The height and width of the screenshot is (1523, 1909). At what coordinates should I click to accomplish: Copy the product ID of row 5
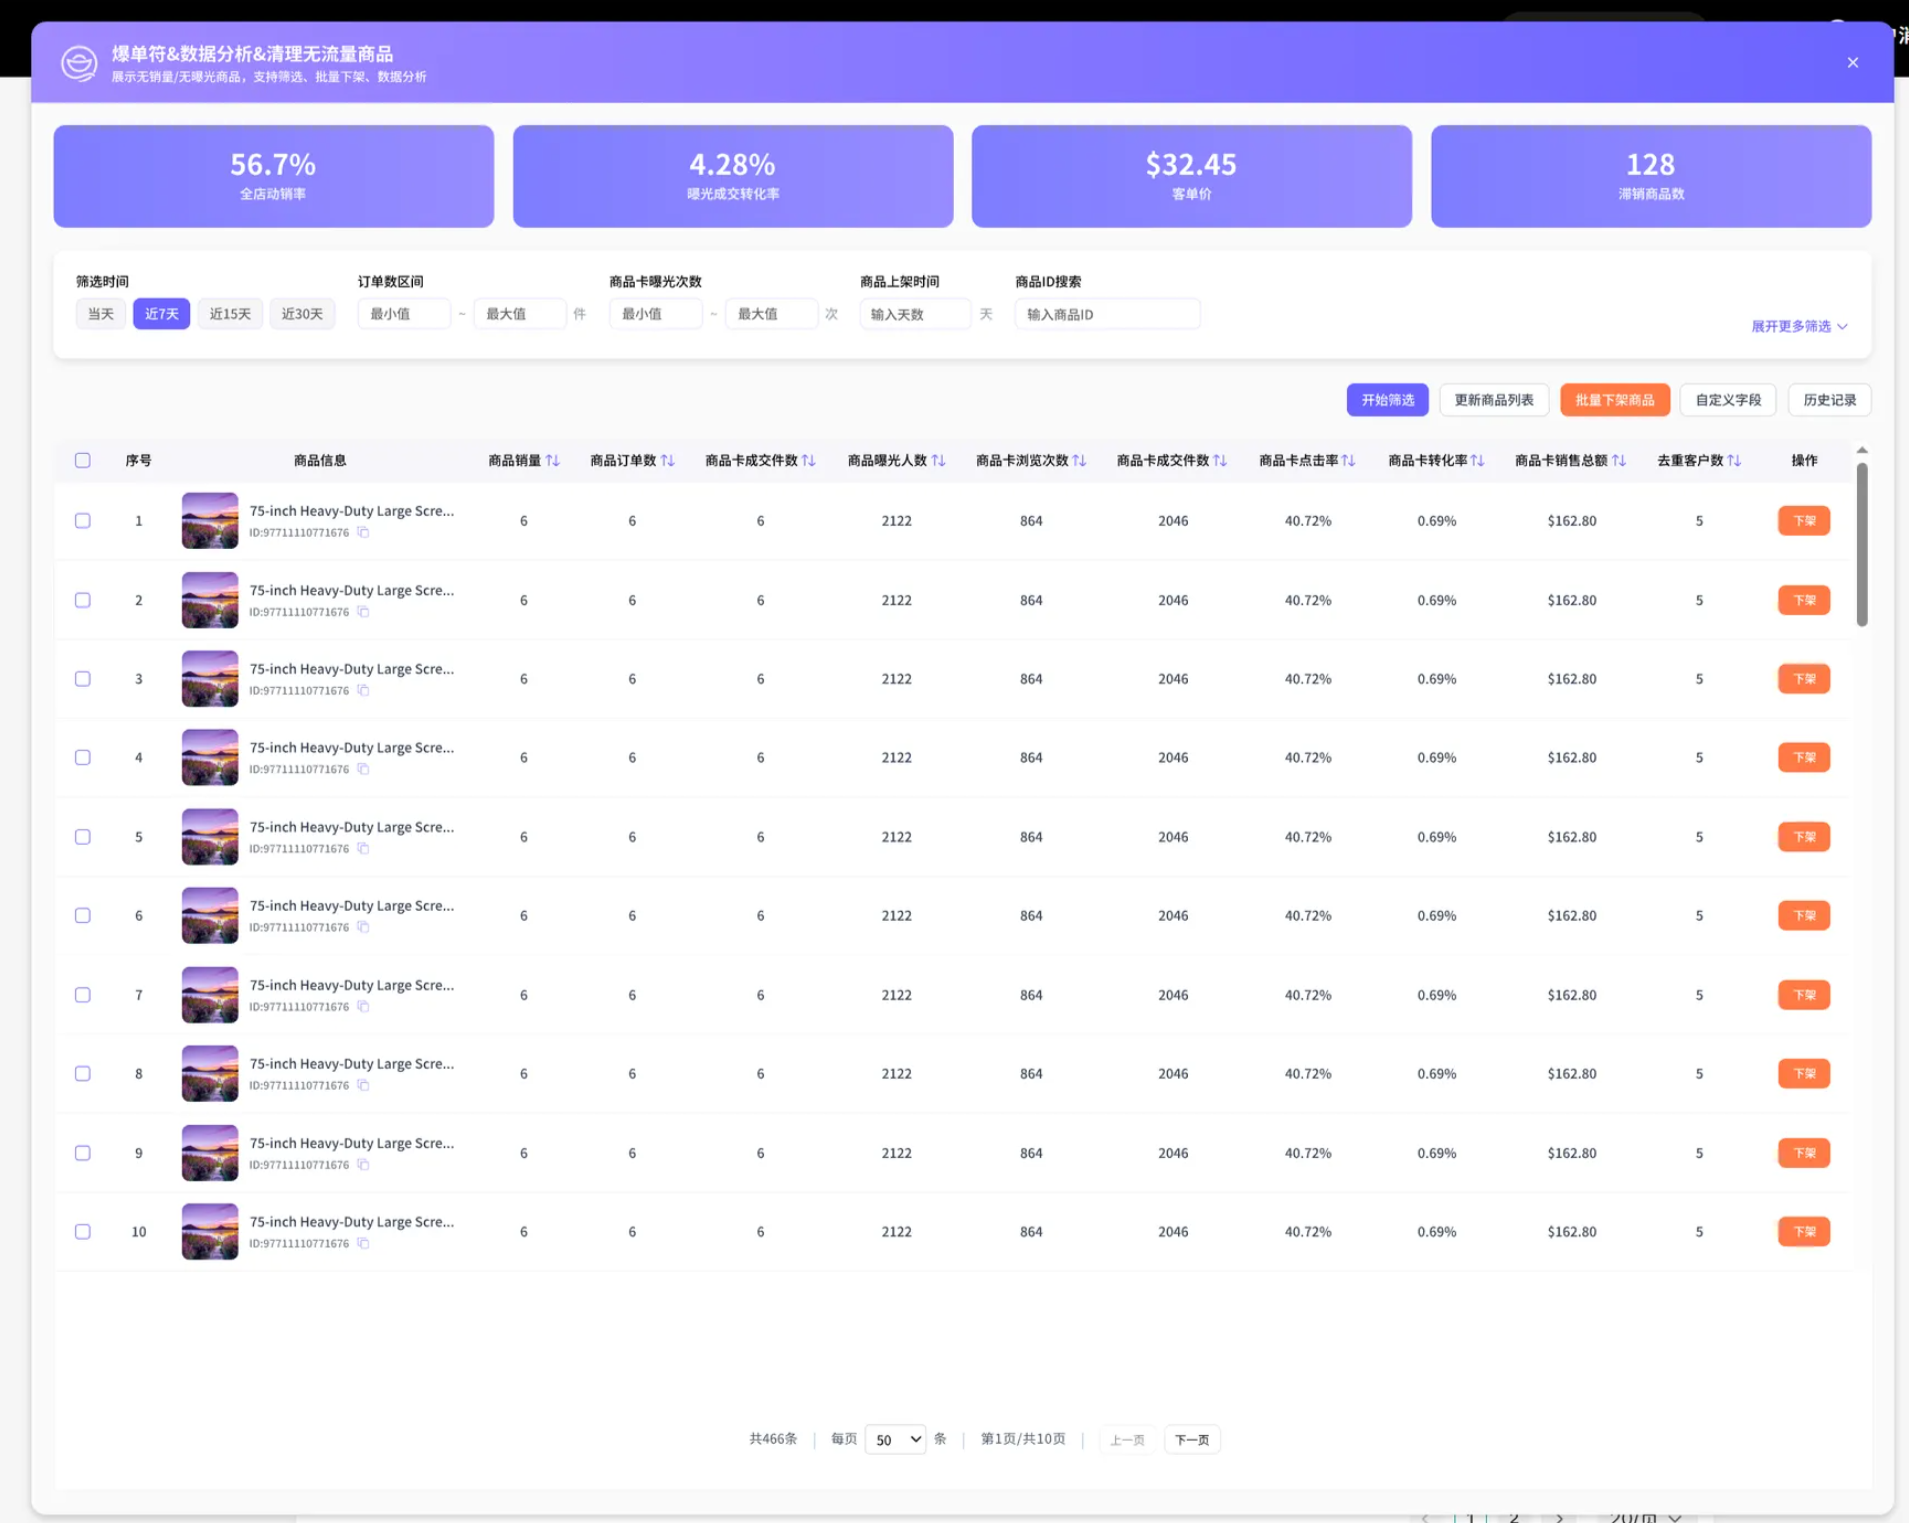(364, 848)
